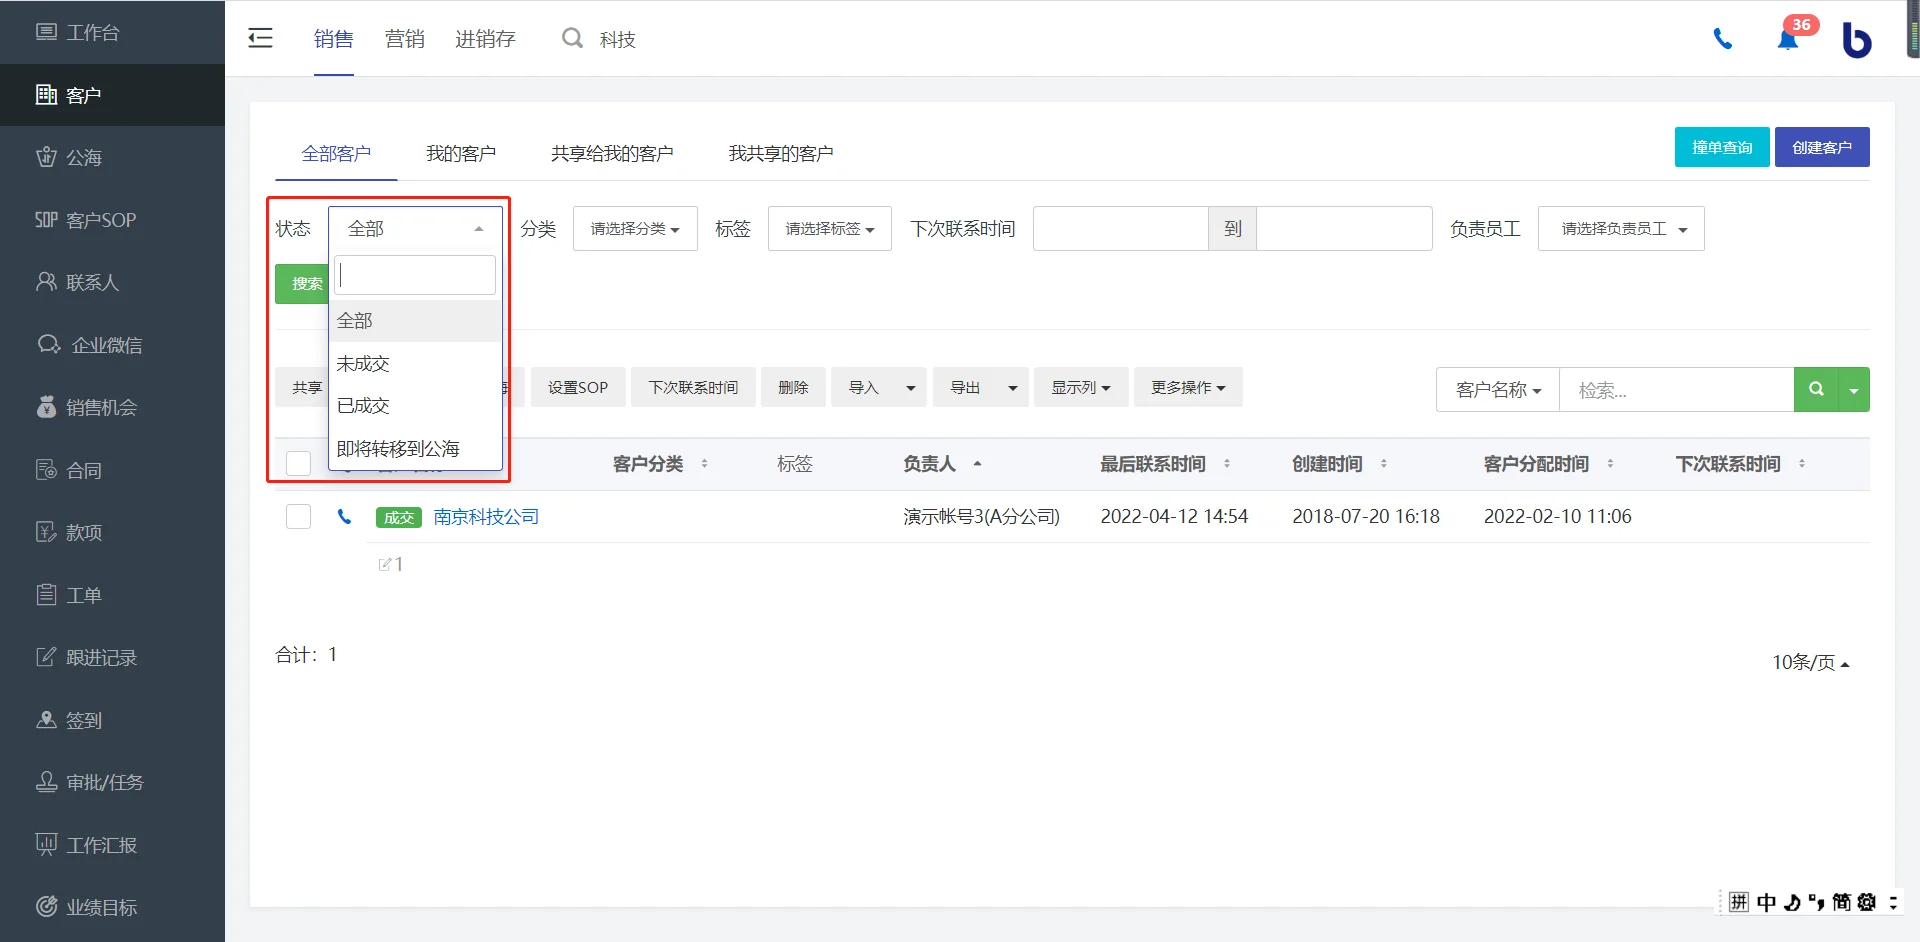Open the 工作台 sidebar item
The width and height of the screenshot is (1920, 942).
point(112,32)
